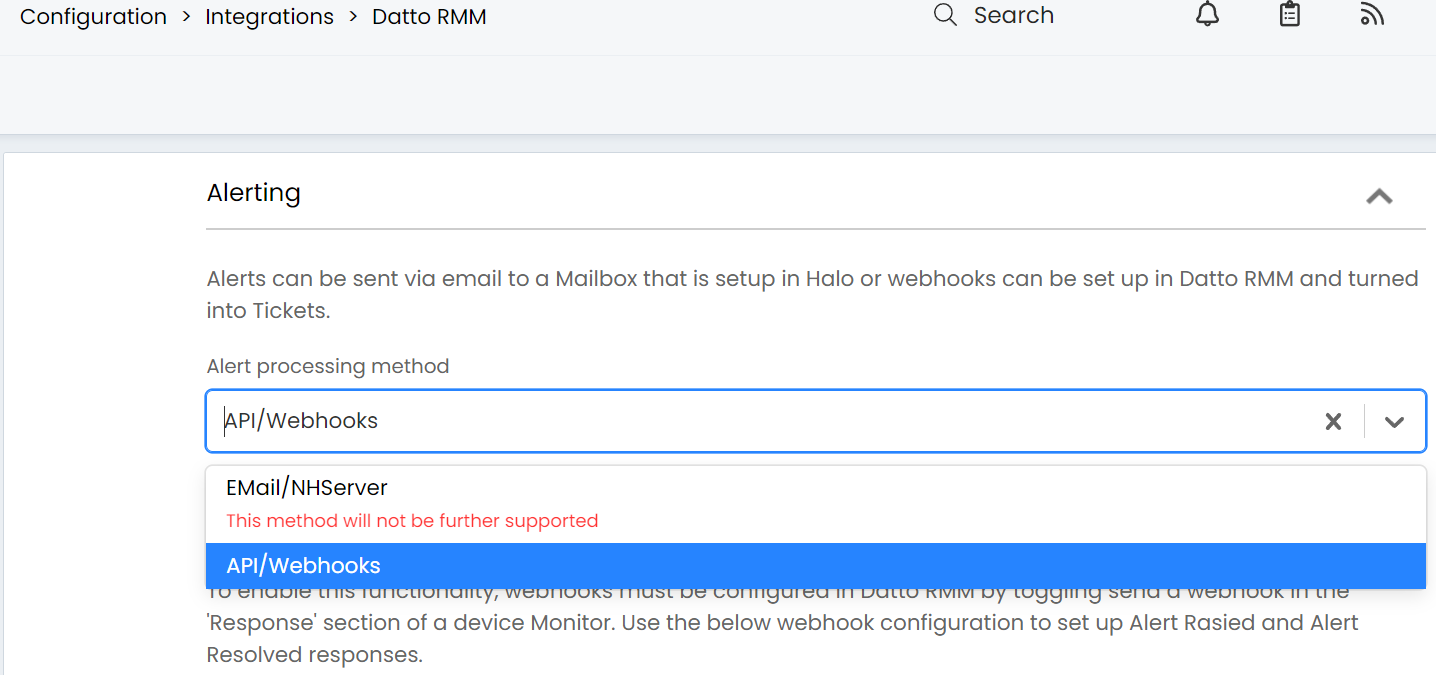Toggle the alert processing method dropdown arrow
The width and height of the screenshot is (1436, 675).
point(1394,422)
